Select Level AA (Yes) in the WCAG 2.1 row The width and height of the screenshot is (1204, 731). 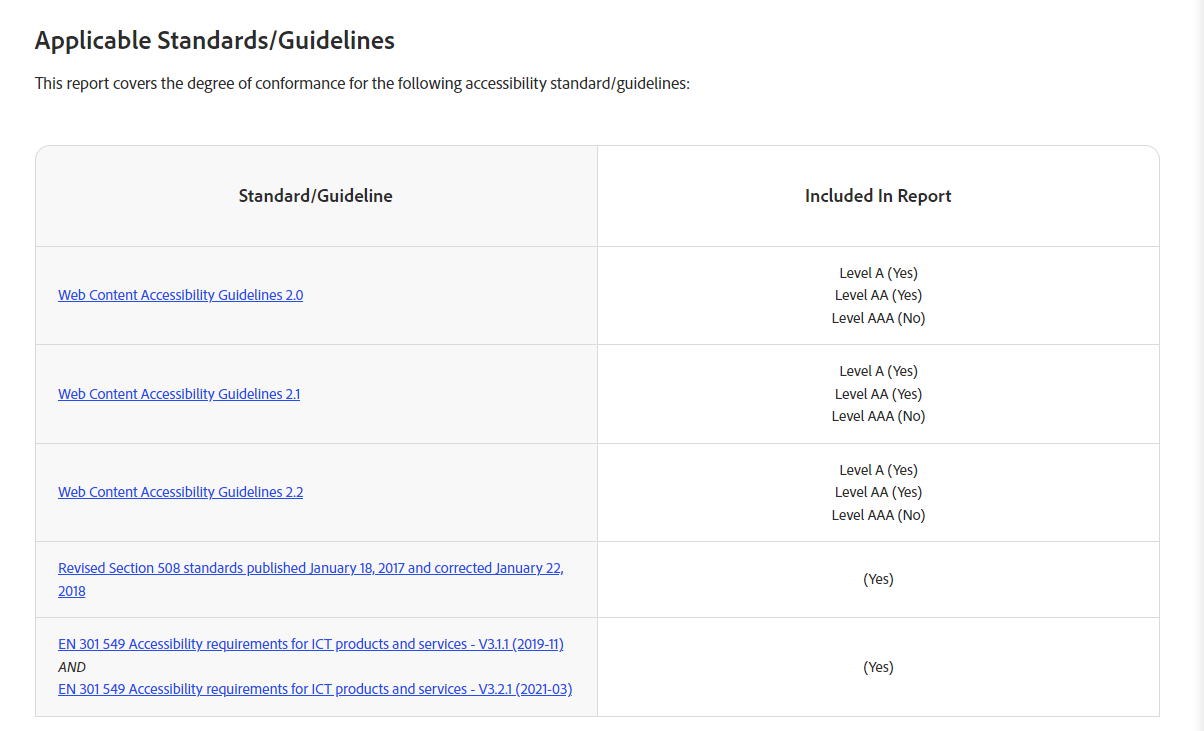click(x=878, y=394)
